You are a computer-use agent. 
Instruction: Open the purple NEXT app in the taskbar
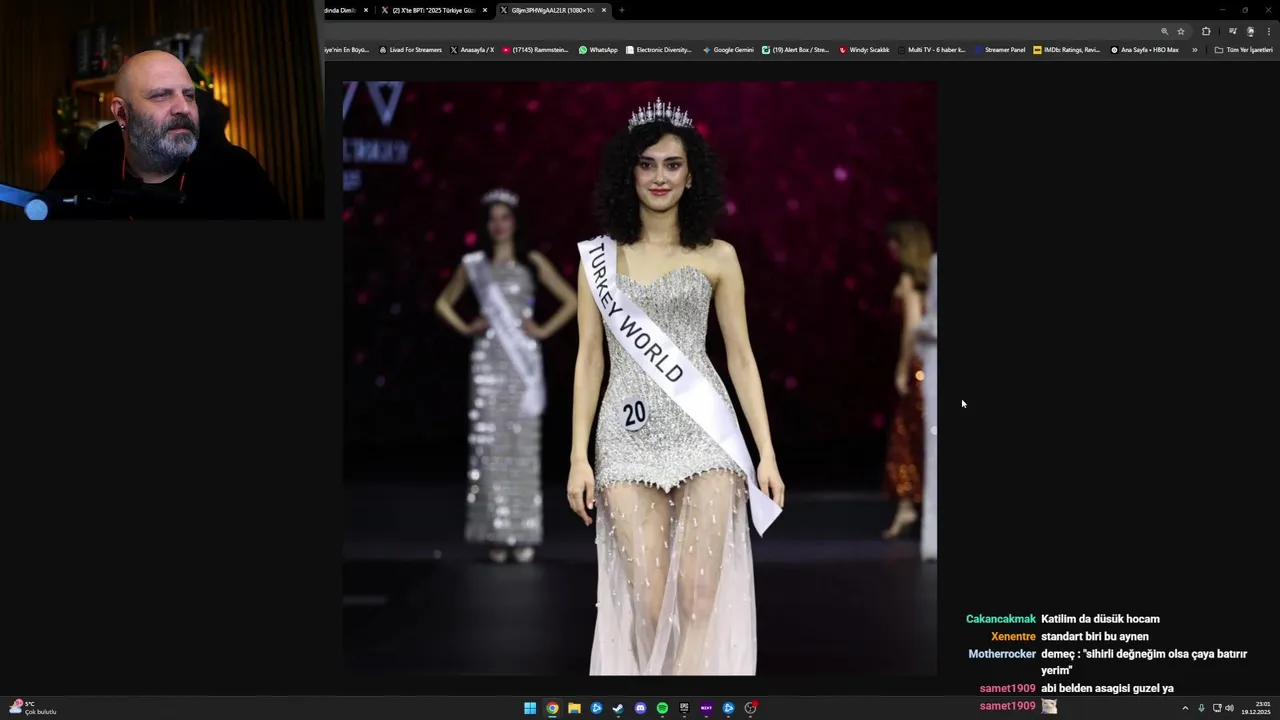point(706,708)
